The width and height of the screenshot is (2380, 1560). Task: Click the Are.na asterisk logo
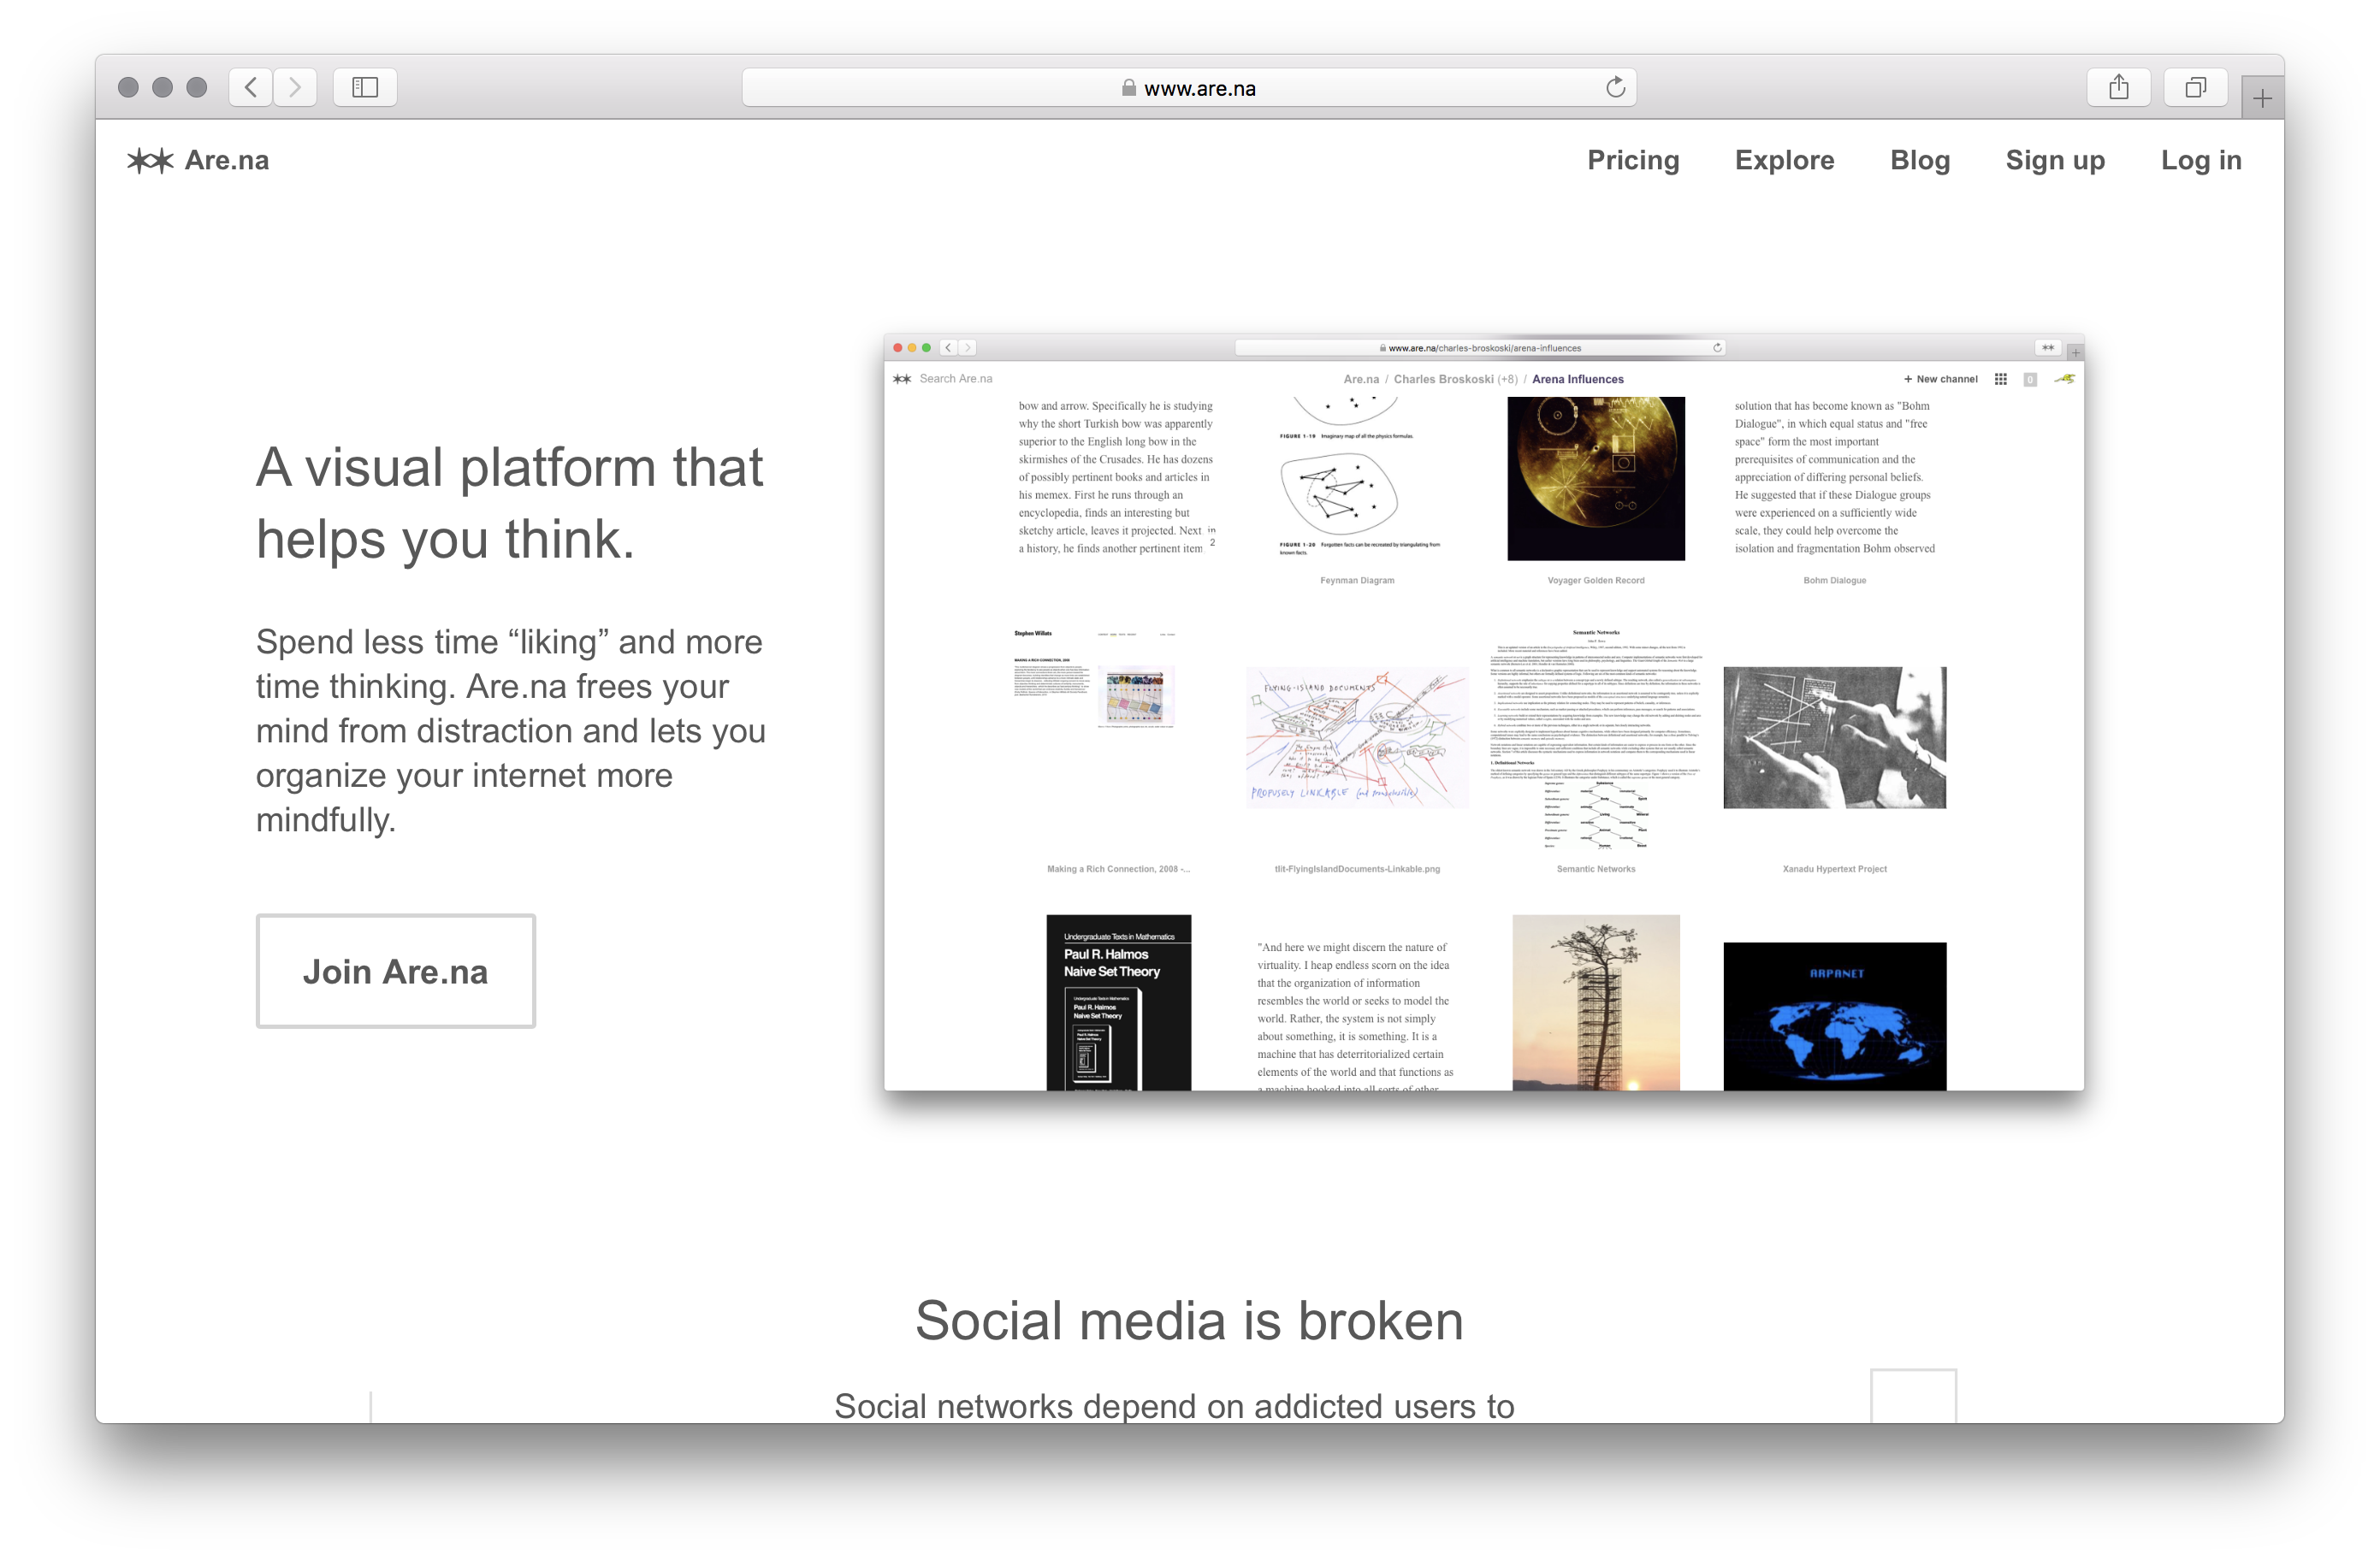[x=150, y=160]
